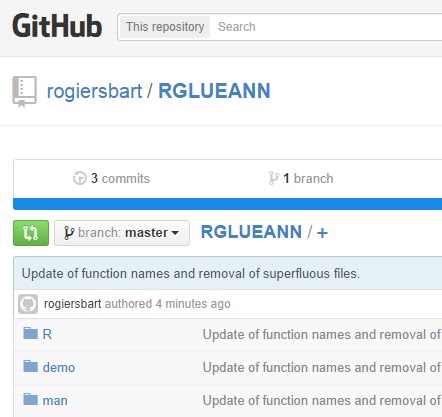Click the commit message in the R row
The image size is (442, 417).
tap(322, 334)
